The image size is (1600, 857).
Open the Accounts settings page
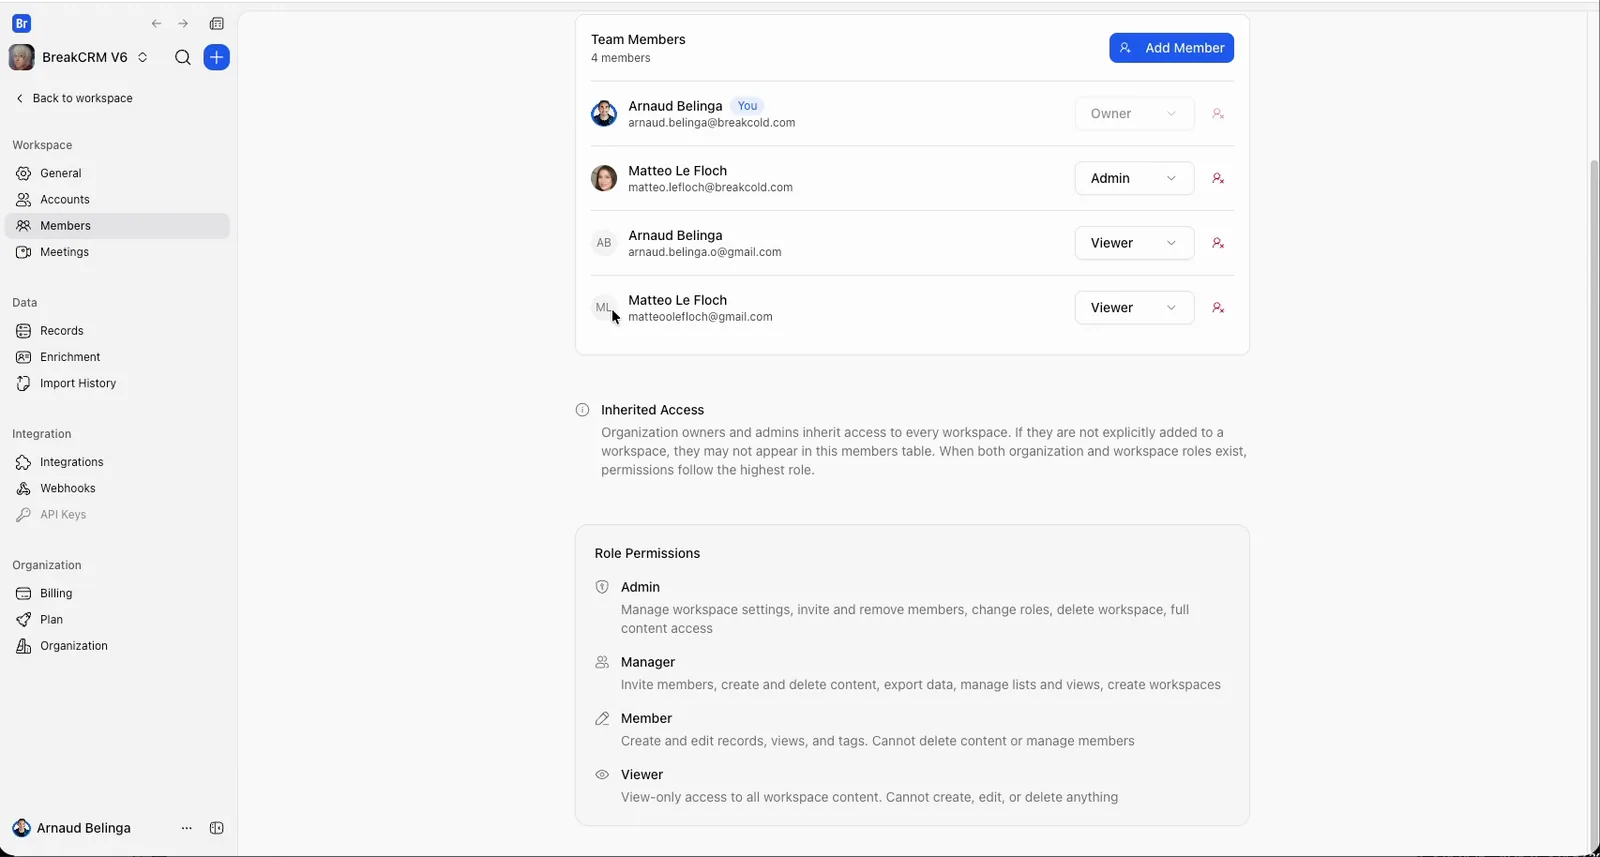(x=117, y=199)
